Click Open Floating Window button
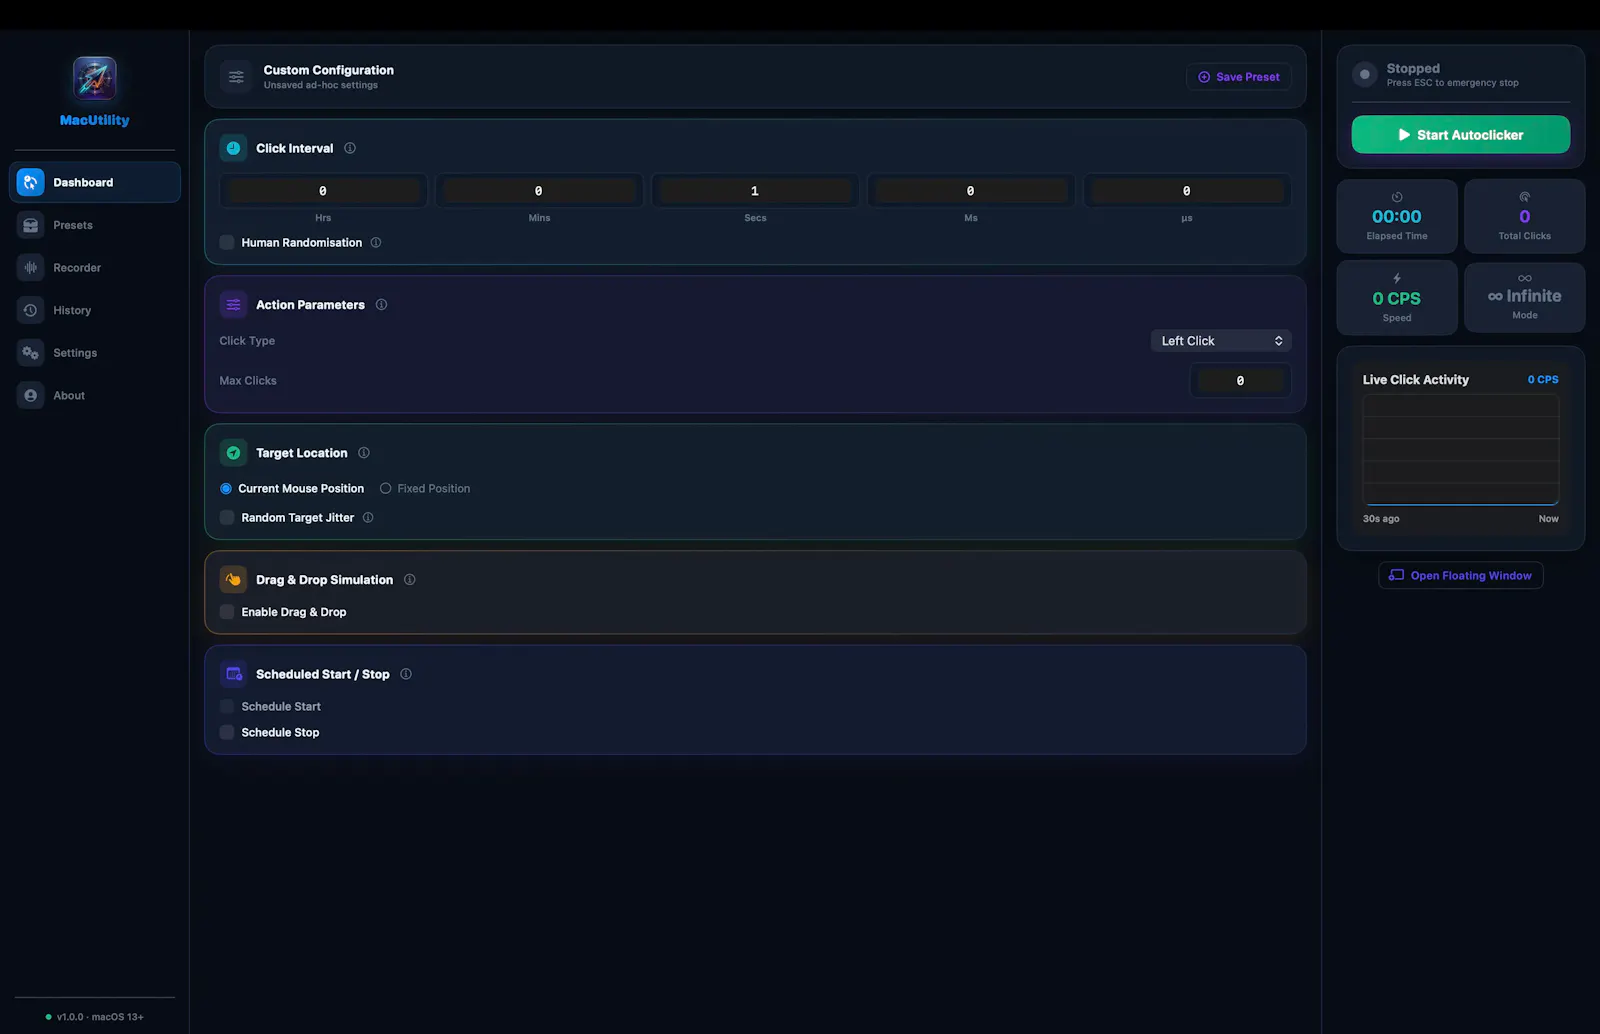The image size is (1600, 1034). click(x=1461, y=575)
